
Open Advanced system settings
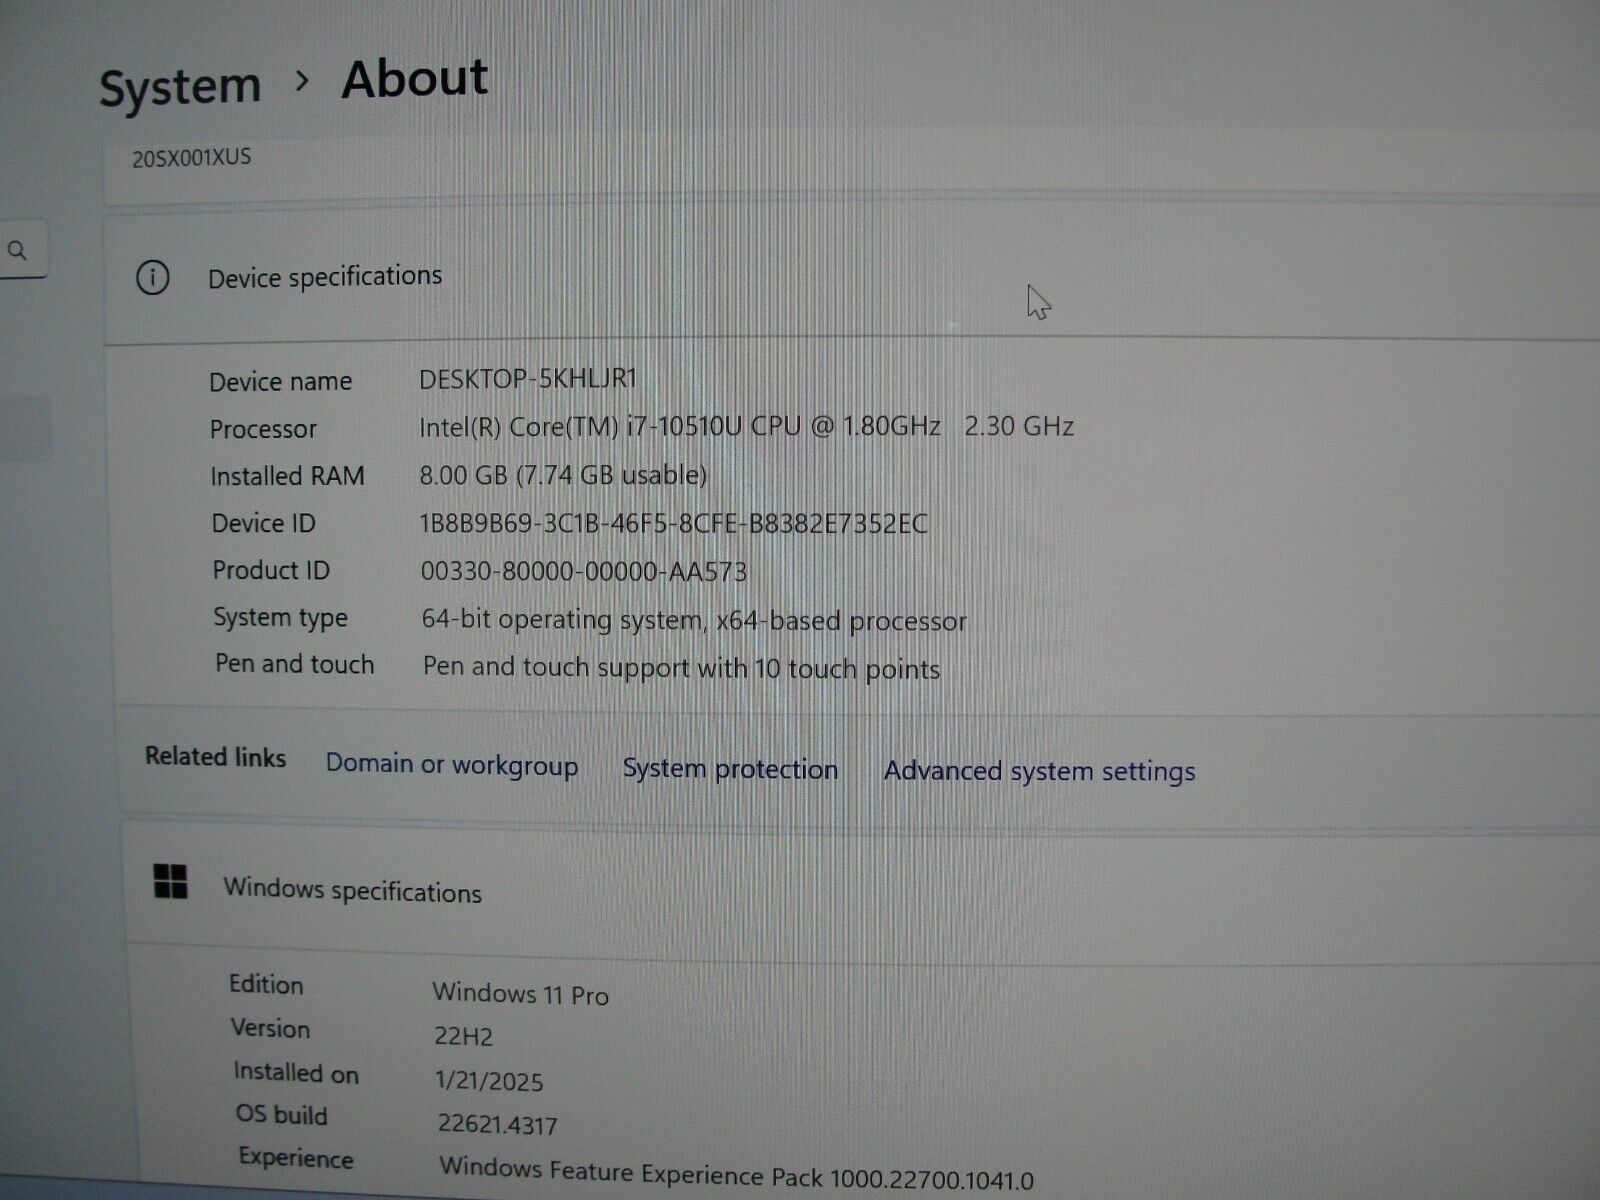(x=1039, y=771)
